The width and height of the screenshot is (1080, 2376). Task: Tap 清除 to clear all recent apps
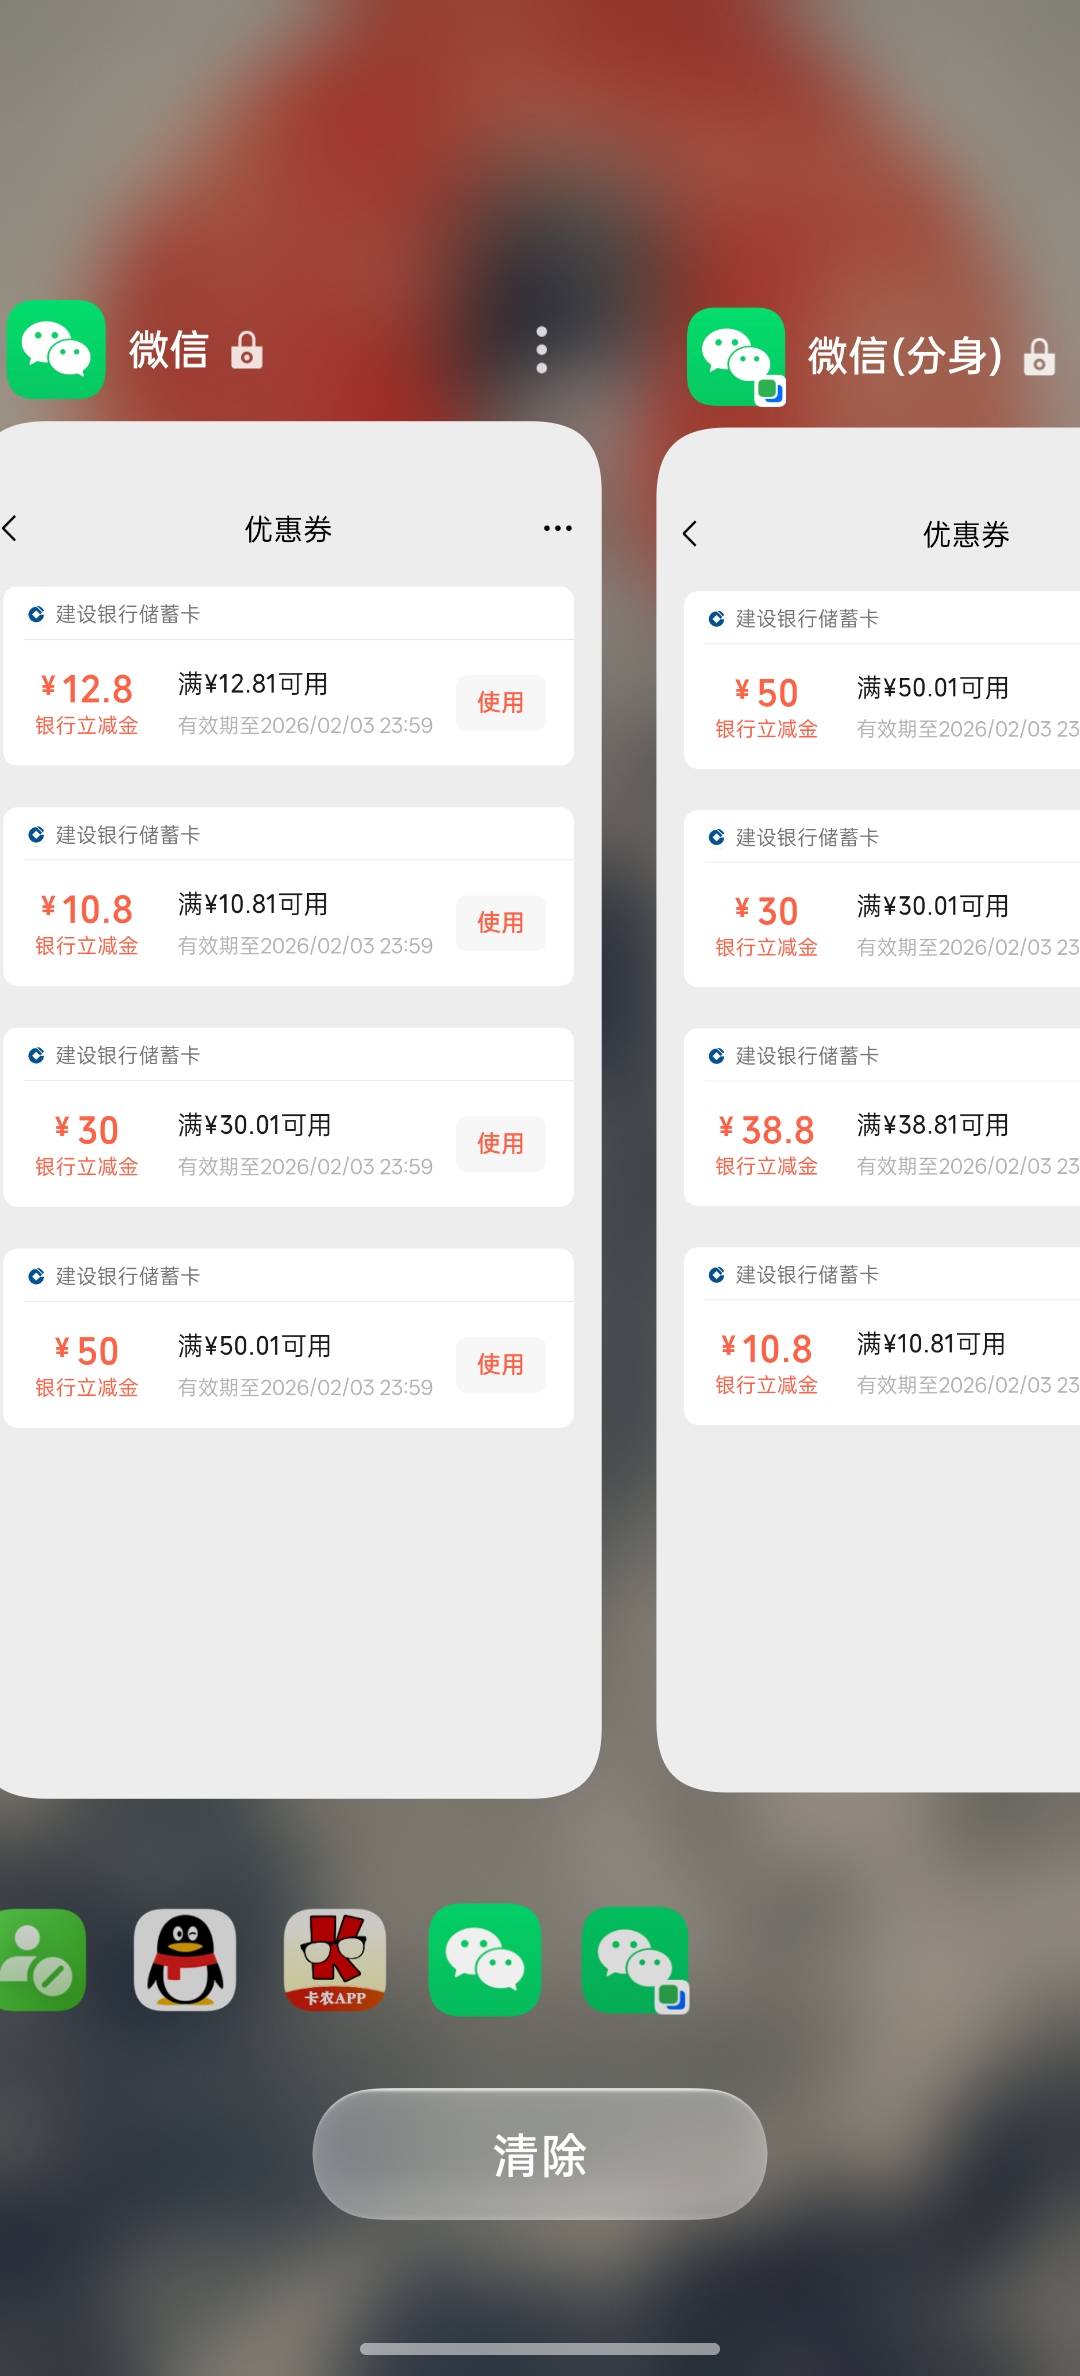(540, 2154)
